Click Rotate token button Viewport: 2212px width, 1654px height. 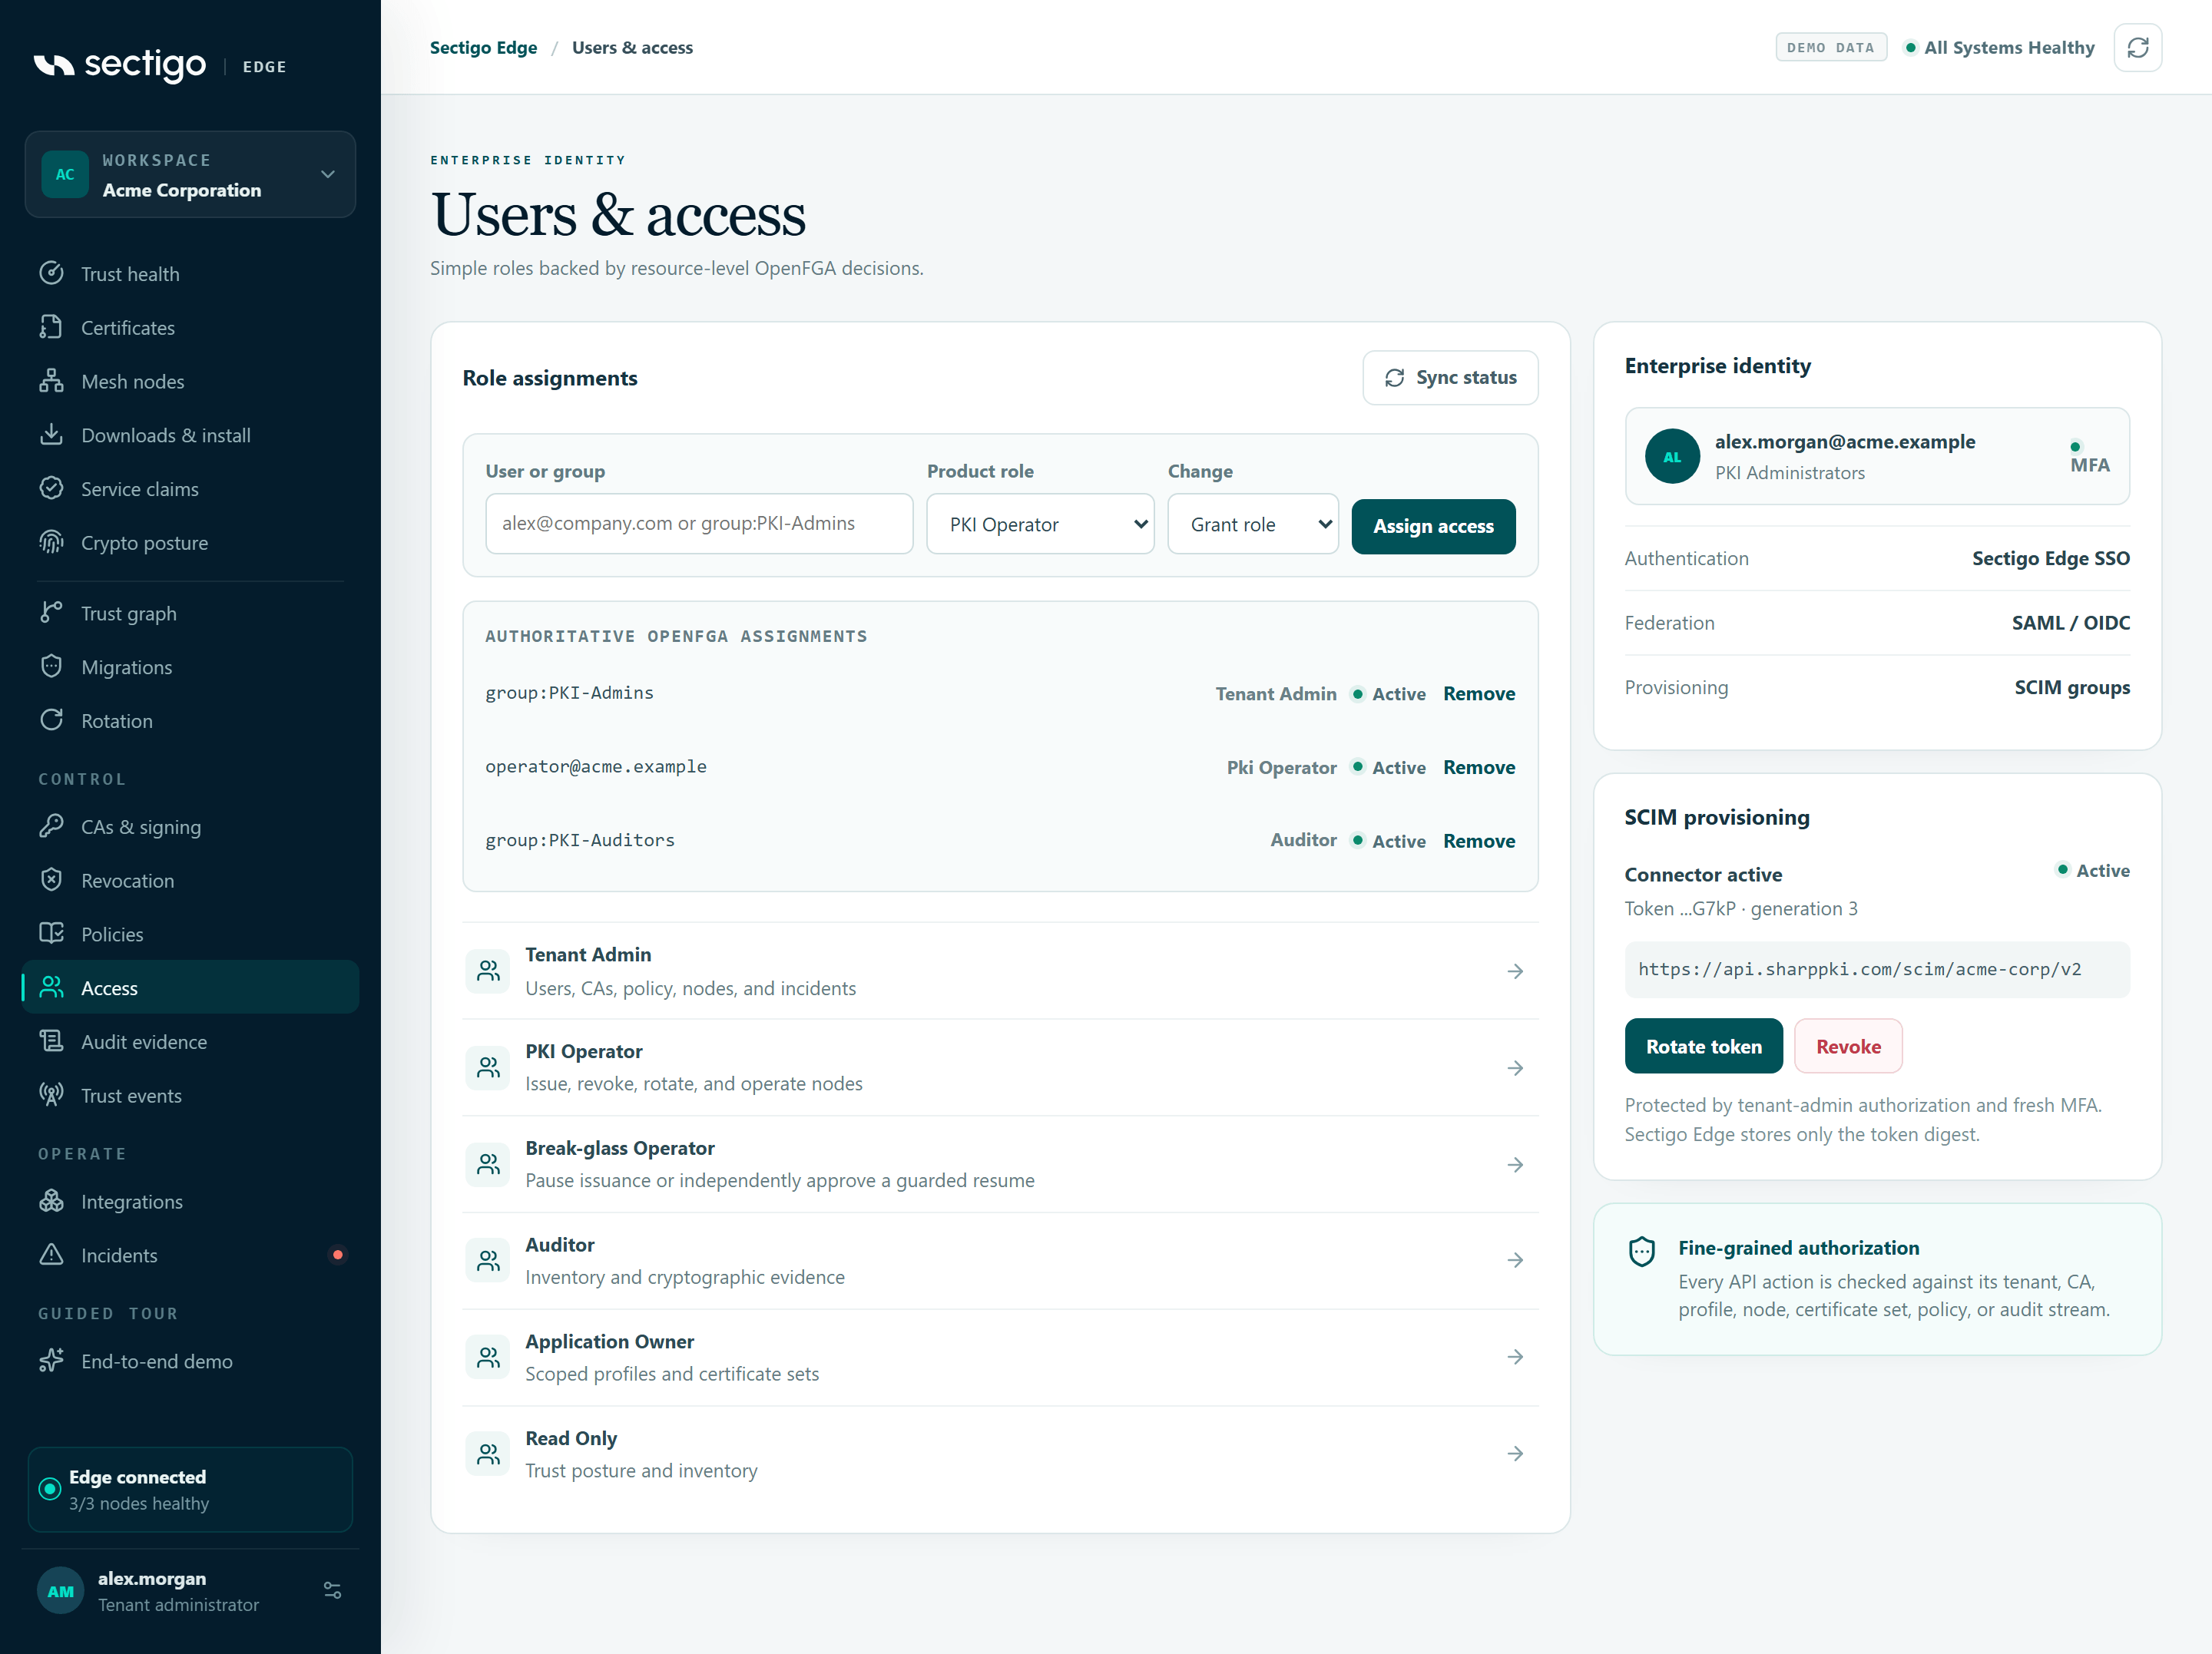coord(1703,1046)
